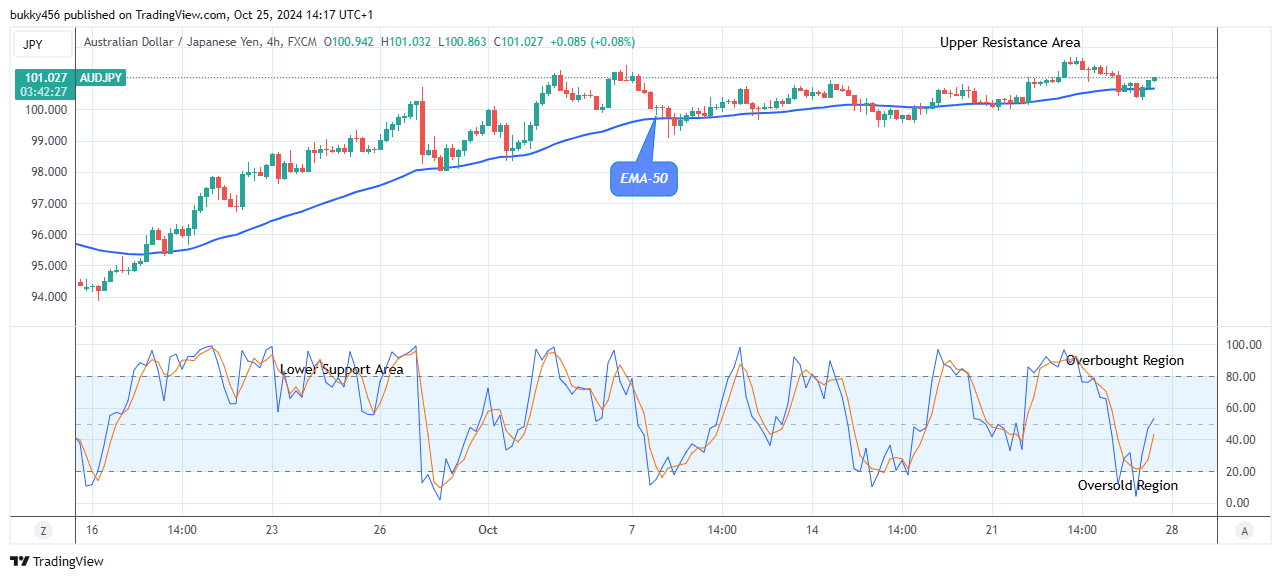Click the 20.00 oscillator axis label
The height and width of the screenshot is (579, 1281).
tap(1240, 472)
